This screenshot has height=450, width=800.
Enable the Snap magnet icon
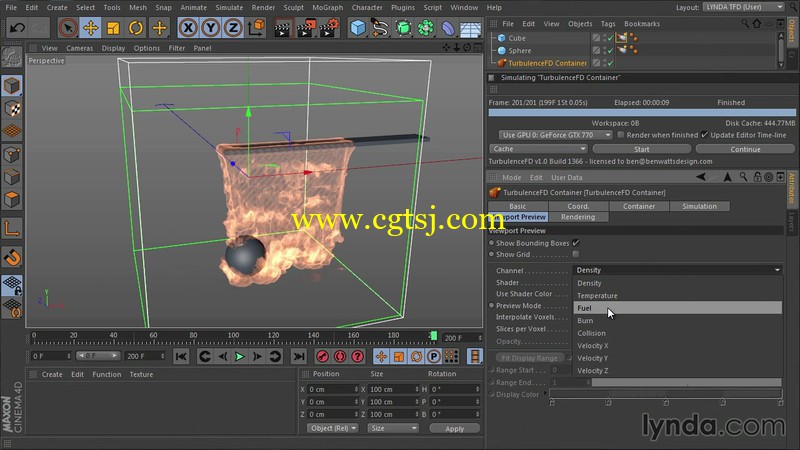[12, 257]
